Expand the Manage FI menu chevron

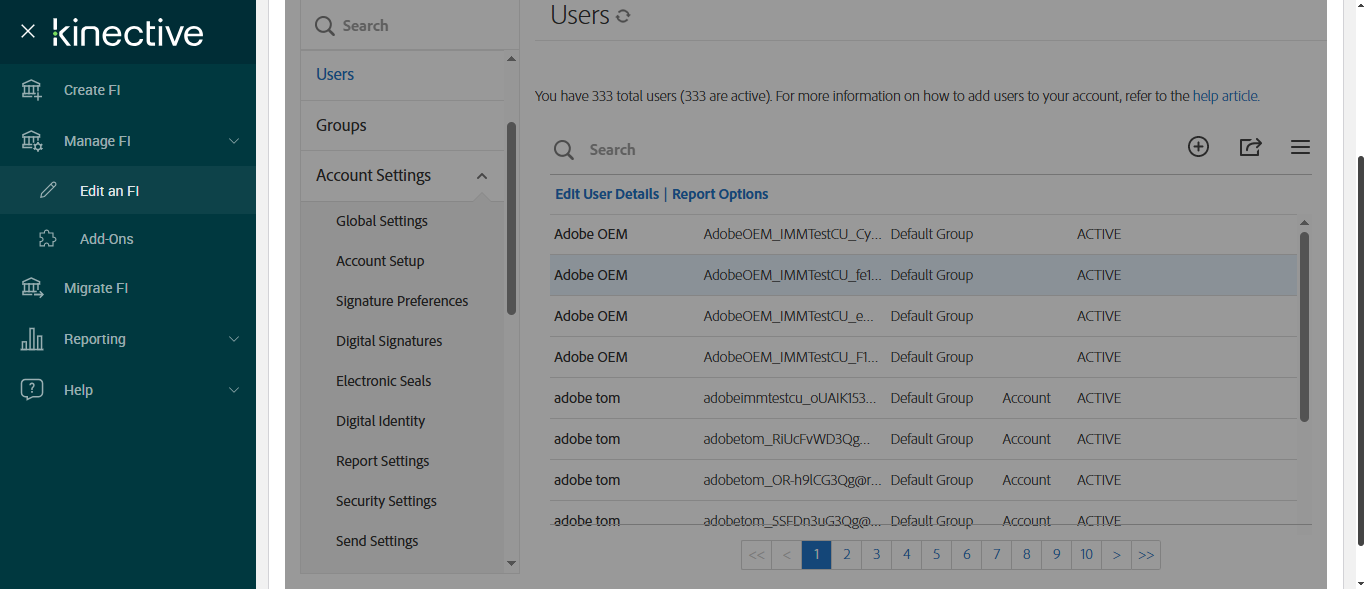click(x=234, y=141)
